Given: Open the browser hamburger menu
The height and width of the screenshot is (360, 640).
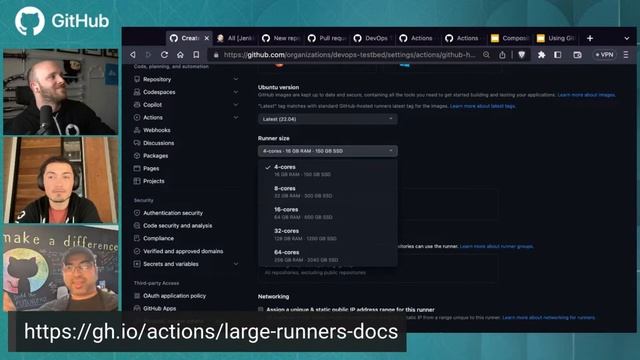Looking at the screenshot, I should 626,55.
